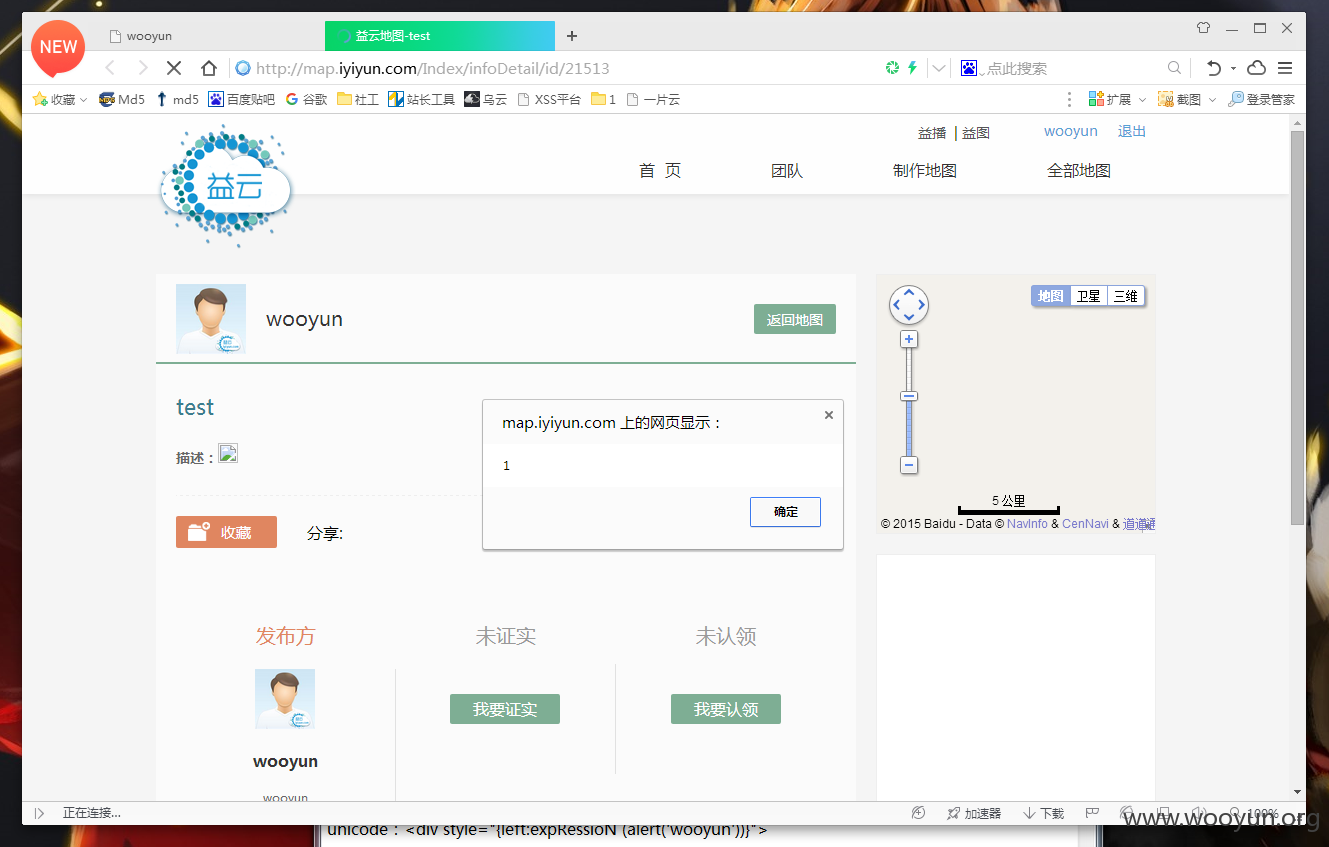Image resolution: width=1329 pixels, height=847 pixels.
Task: Open the bookmarks bar overflow dots
Action: tap(1070, 99)
